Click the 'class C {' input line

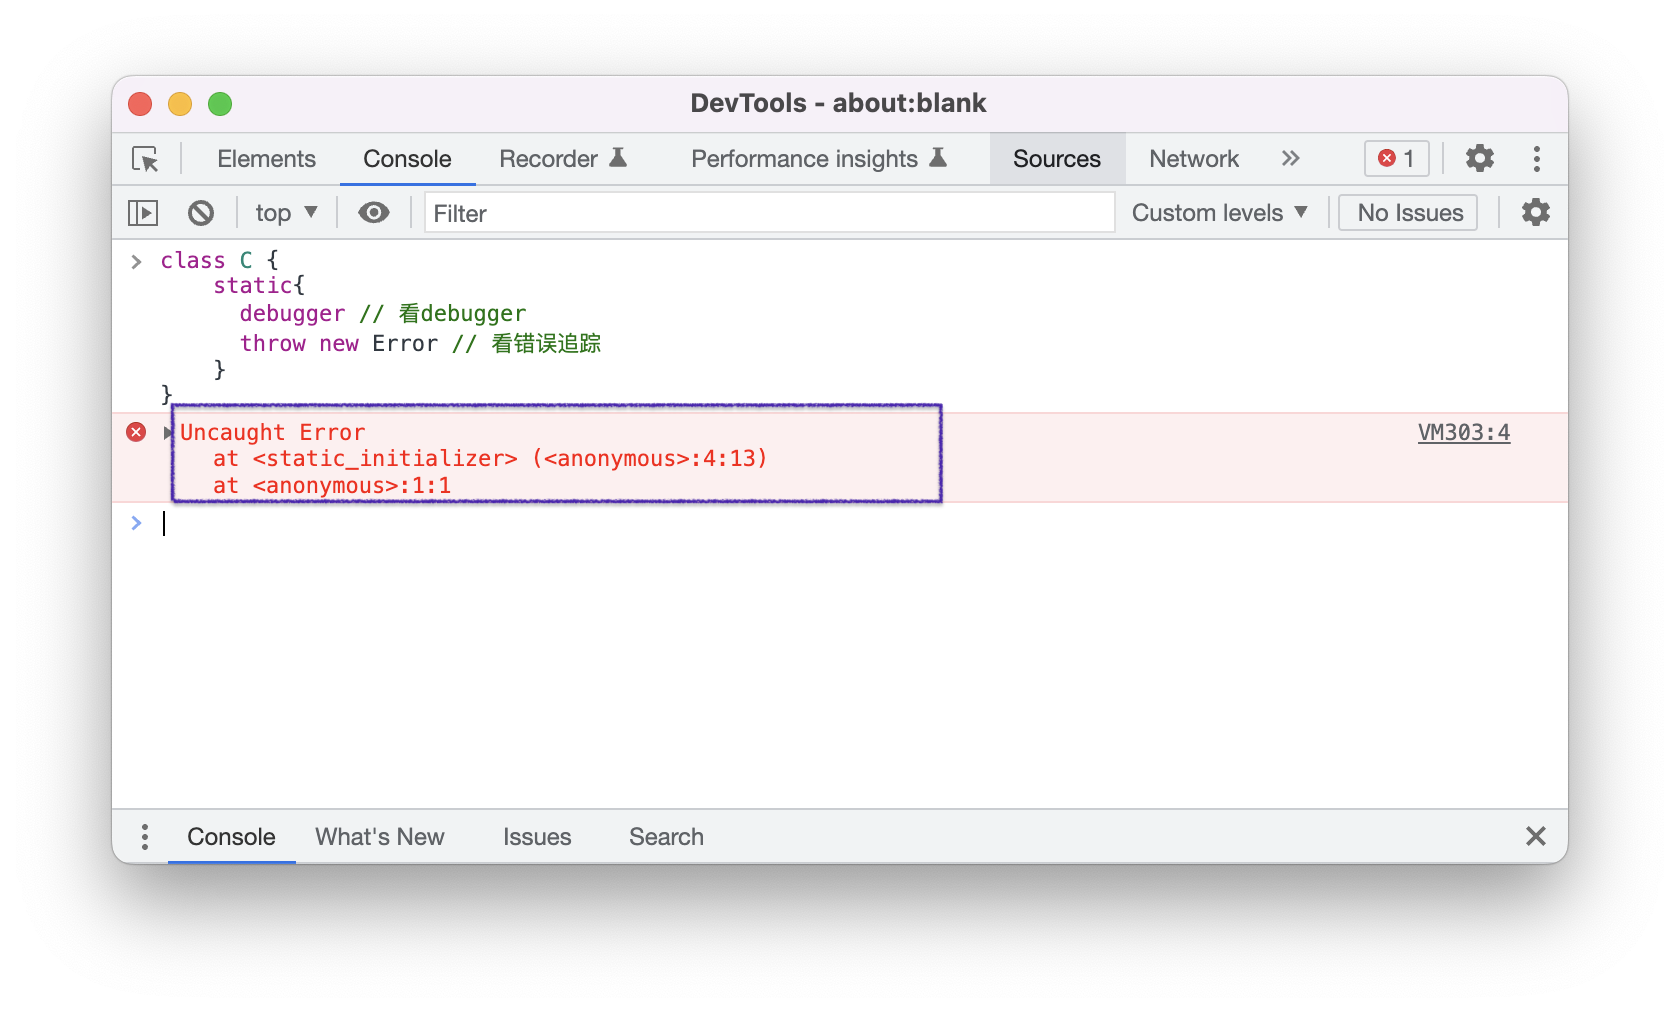(x=219, y=260)
